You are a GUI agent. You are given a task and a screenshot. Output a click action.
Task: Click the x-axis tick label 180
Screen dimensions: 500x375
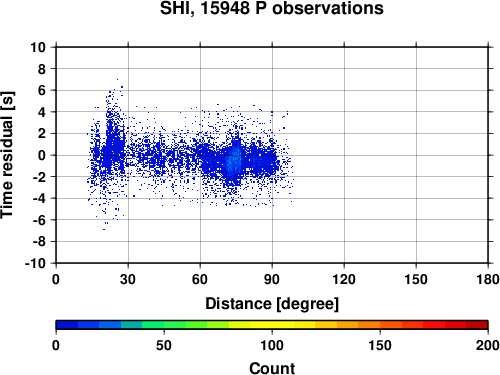point(488,279)
